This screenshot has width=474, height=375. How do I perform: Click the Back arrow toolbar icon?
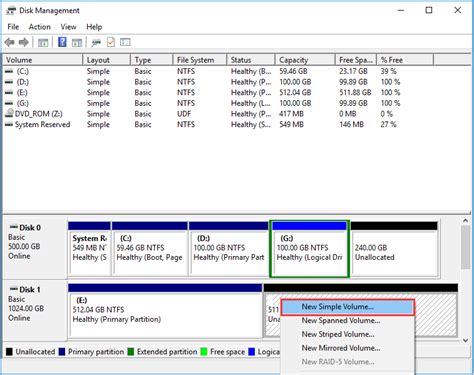(x=10, y=42)
